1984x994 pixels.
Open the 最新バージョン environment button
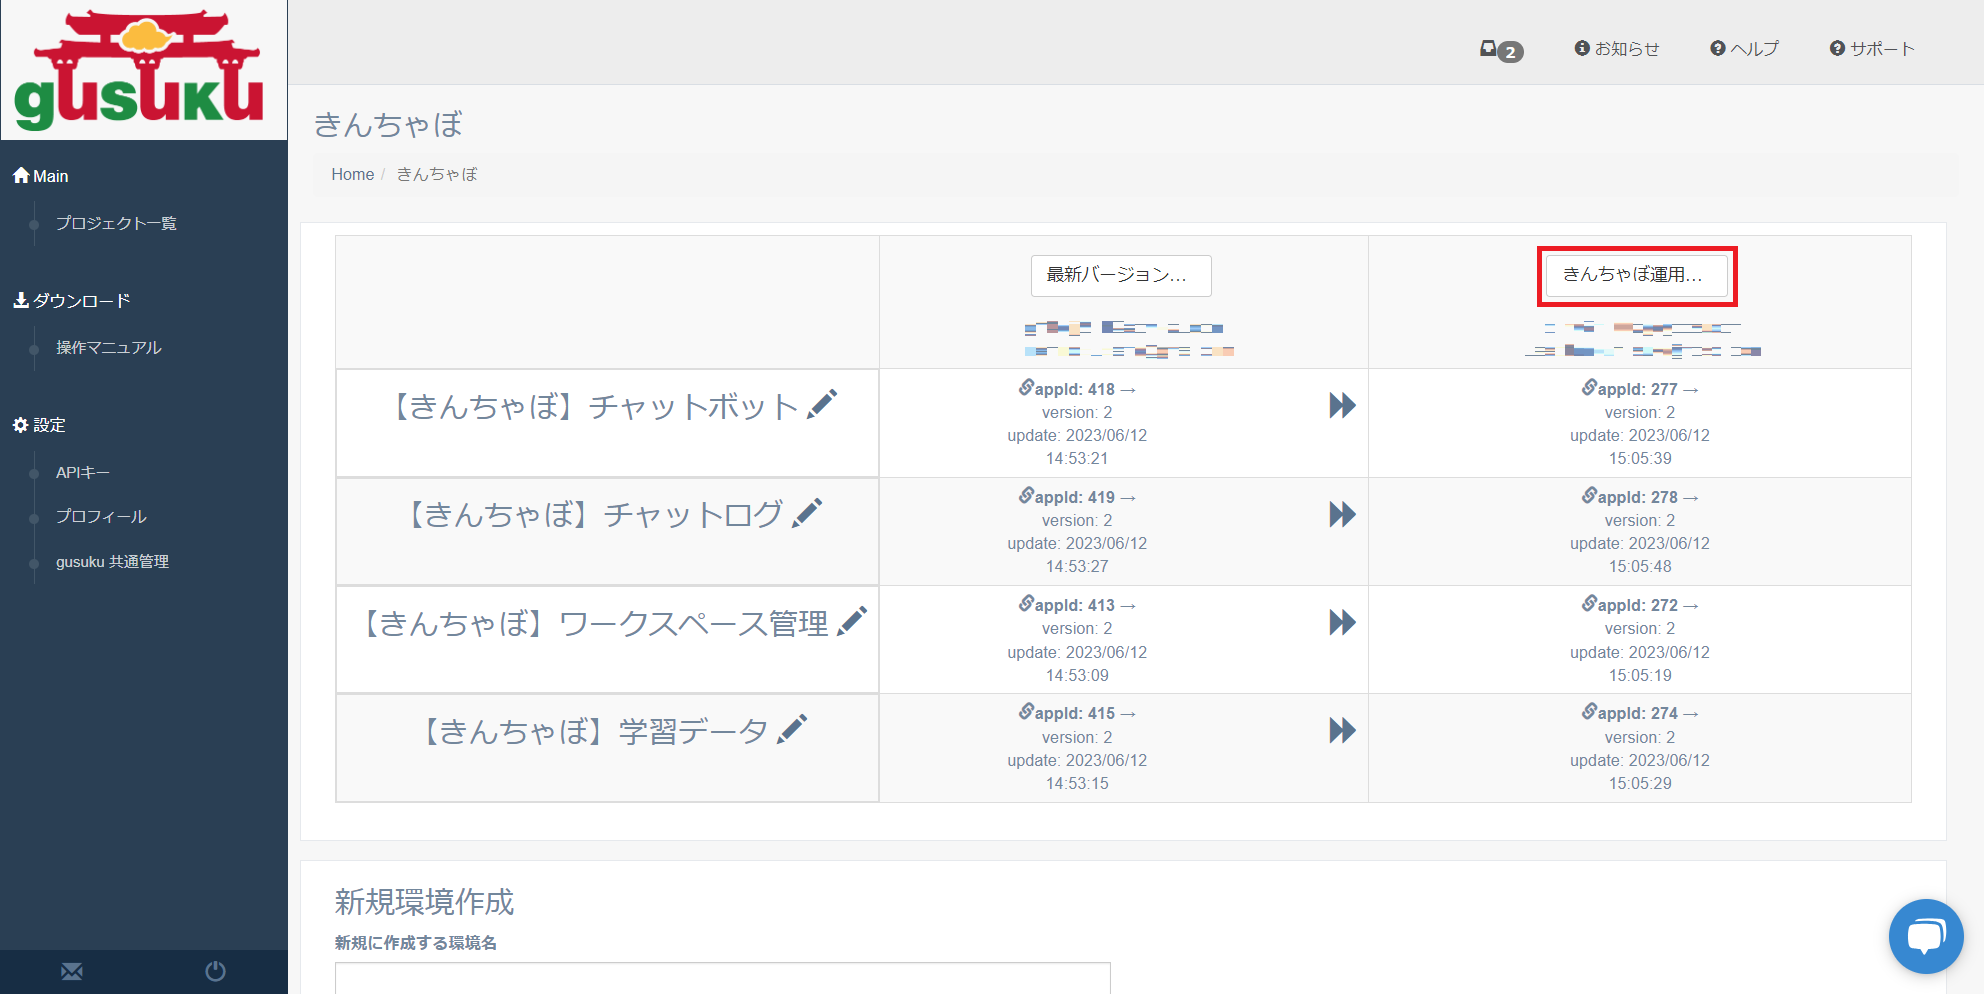(x=1120, y=275)
